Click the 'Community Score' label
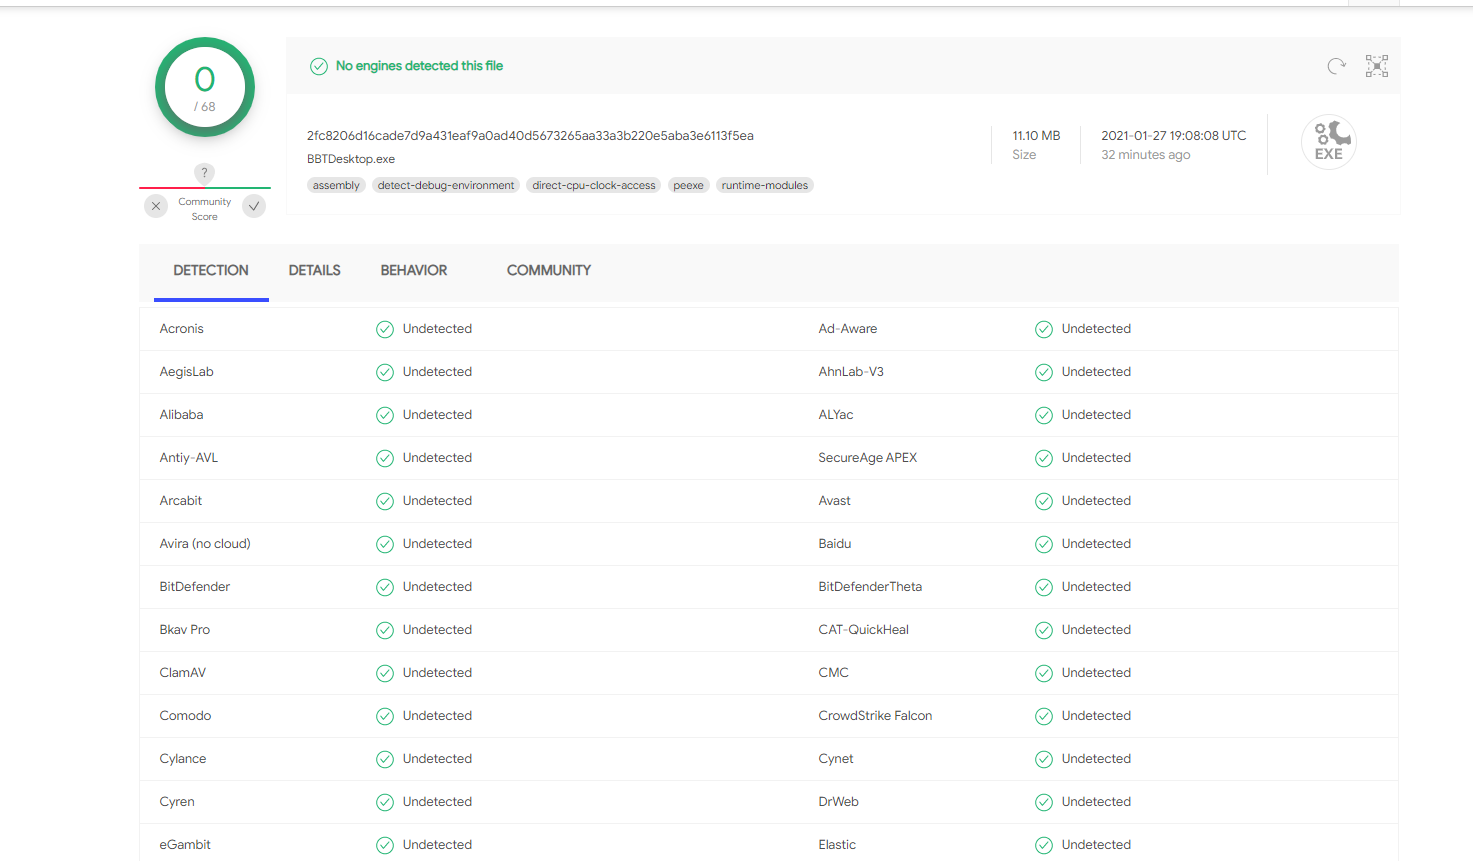The height and width of the screenshot is (861, 1473). 205,209
